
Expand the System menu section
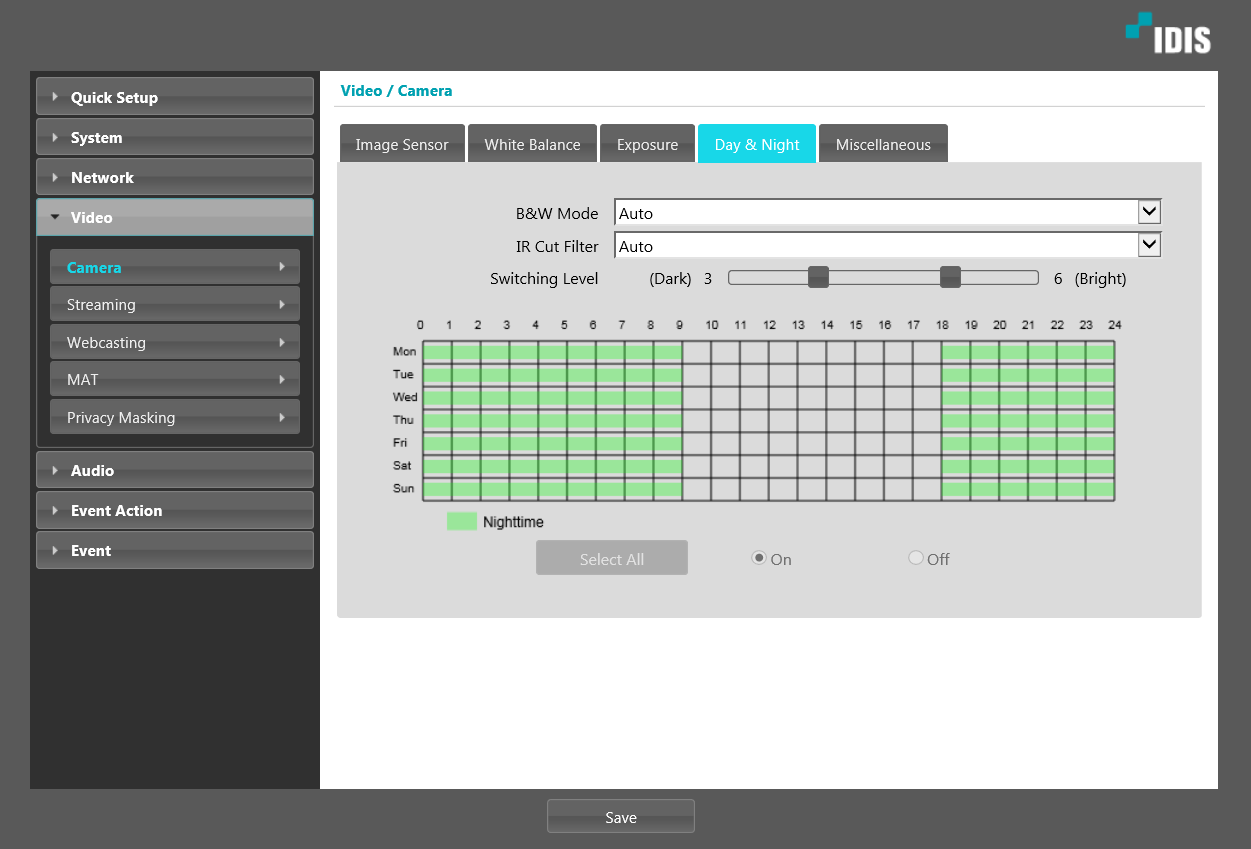point(175,137)
